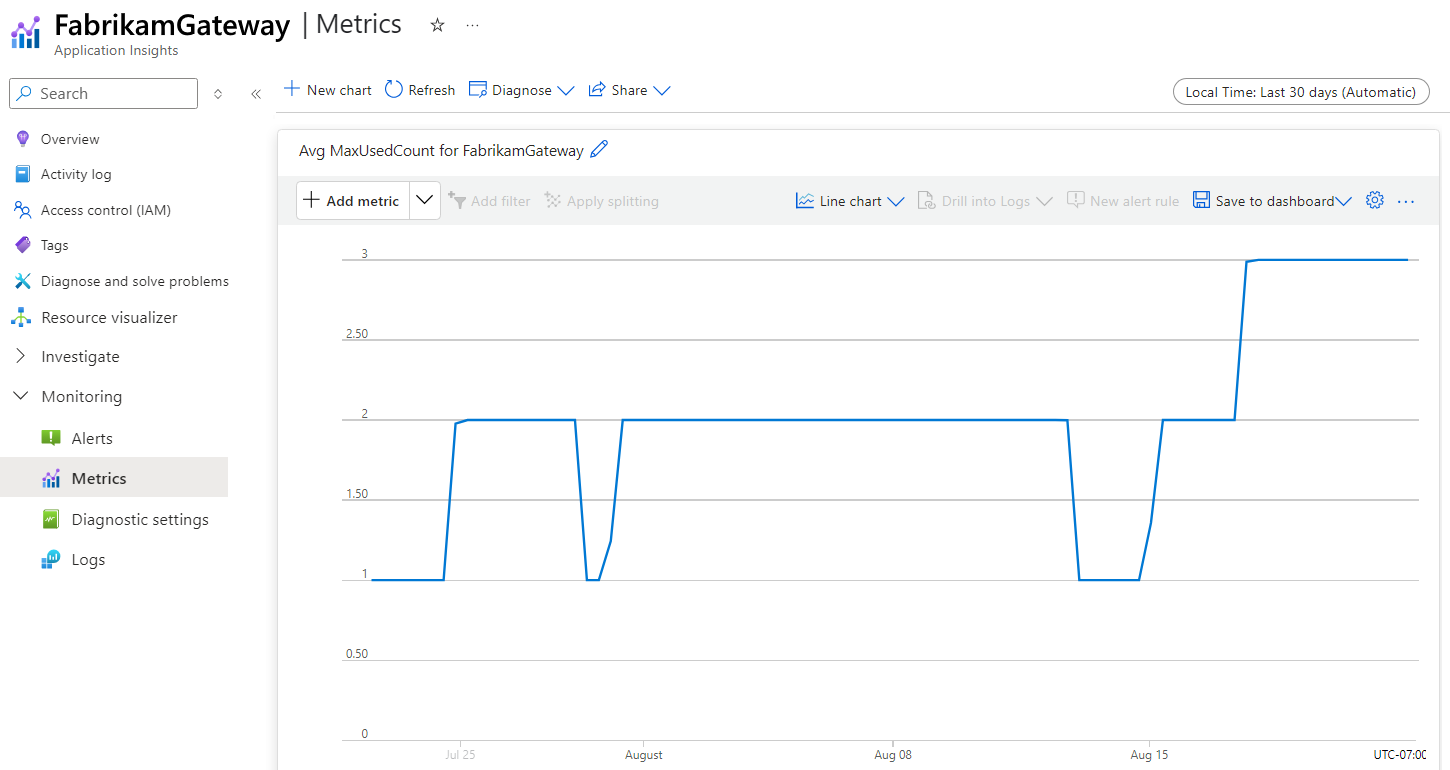Screen dimensions: 1450x770
Task: Click the New chart button
Action: click(x=327, y=89)
